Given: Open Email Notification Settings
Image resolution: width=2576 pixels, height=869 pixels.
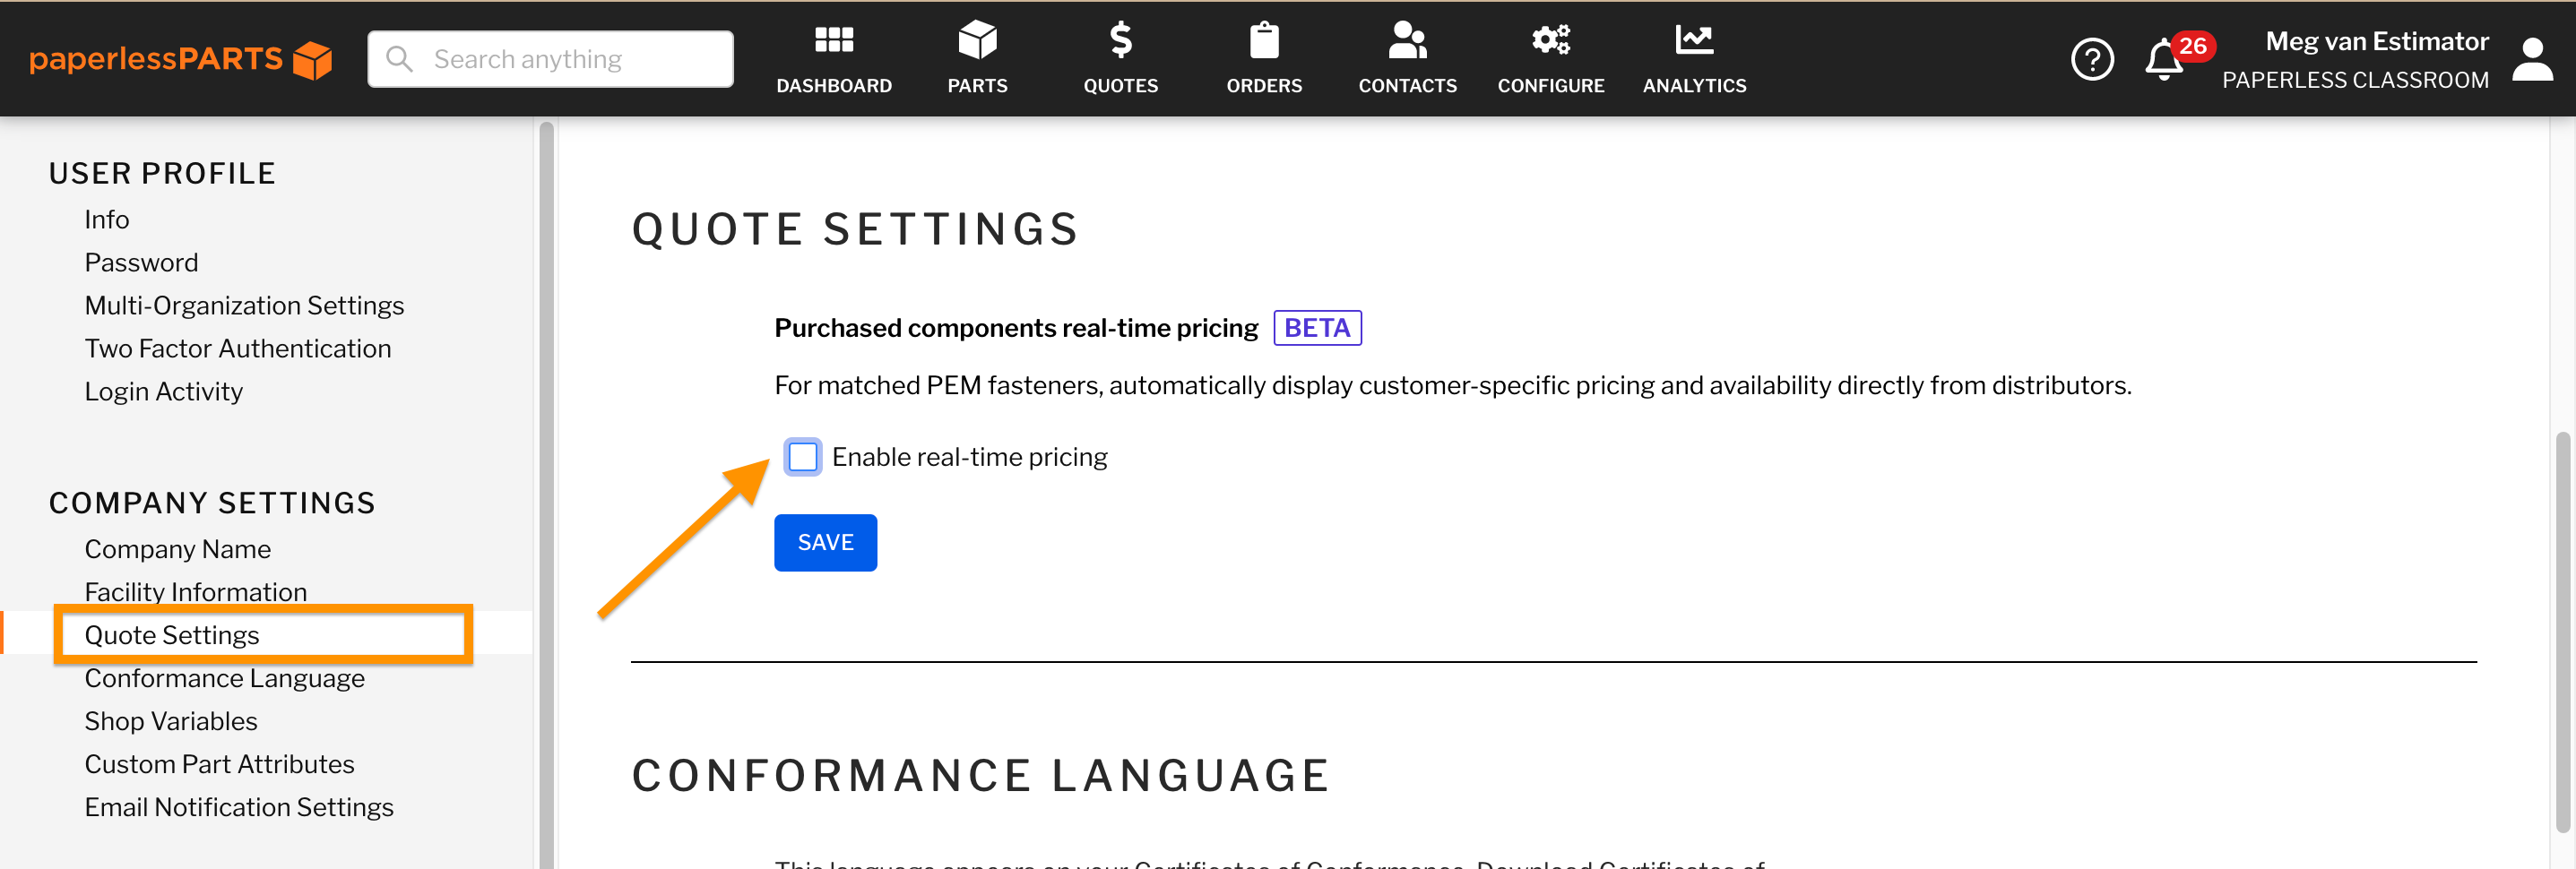Looking at the screenshot, I should (x=239, y=807).
